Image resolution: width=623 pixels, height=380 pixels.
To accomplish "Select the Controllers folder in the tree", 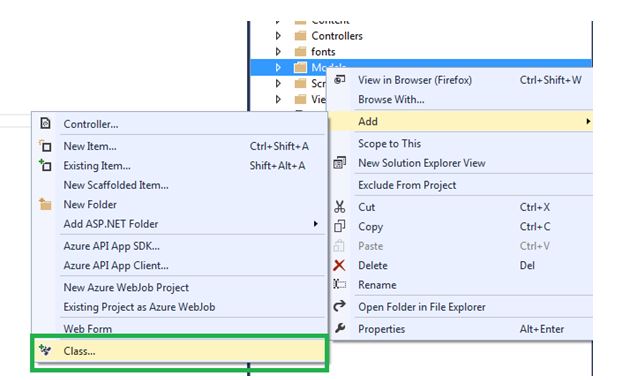I will tap(337, 36).
